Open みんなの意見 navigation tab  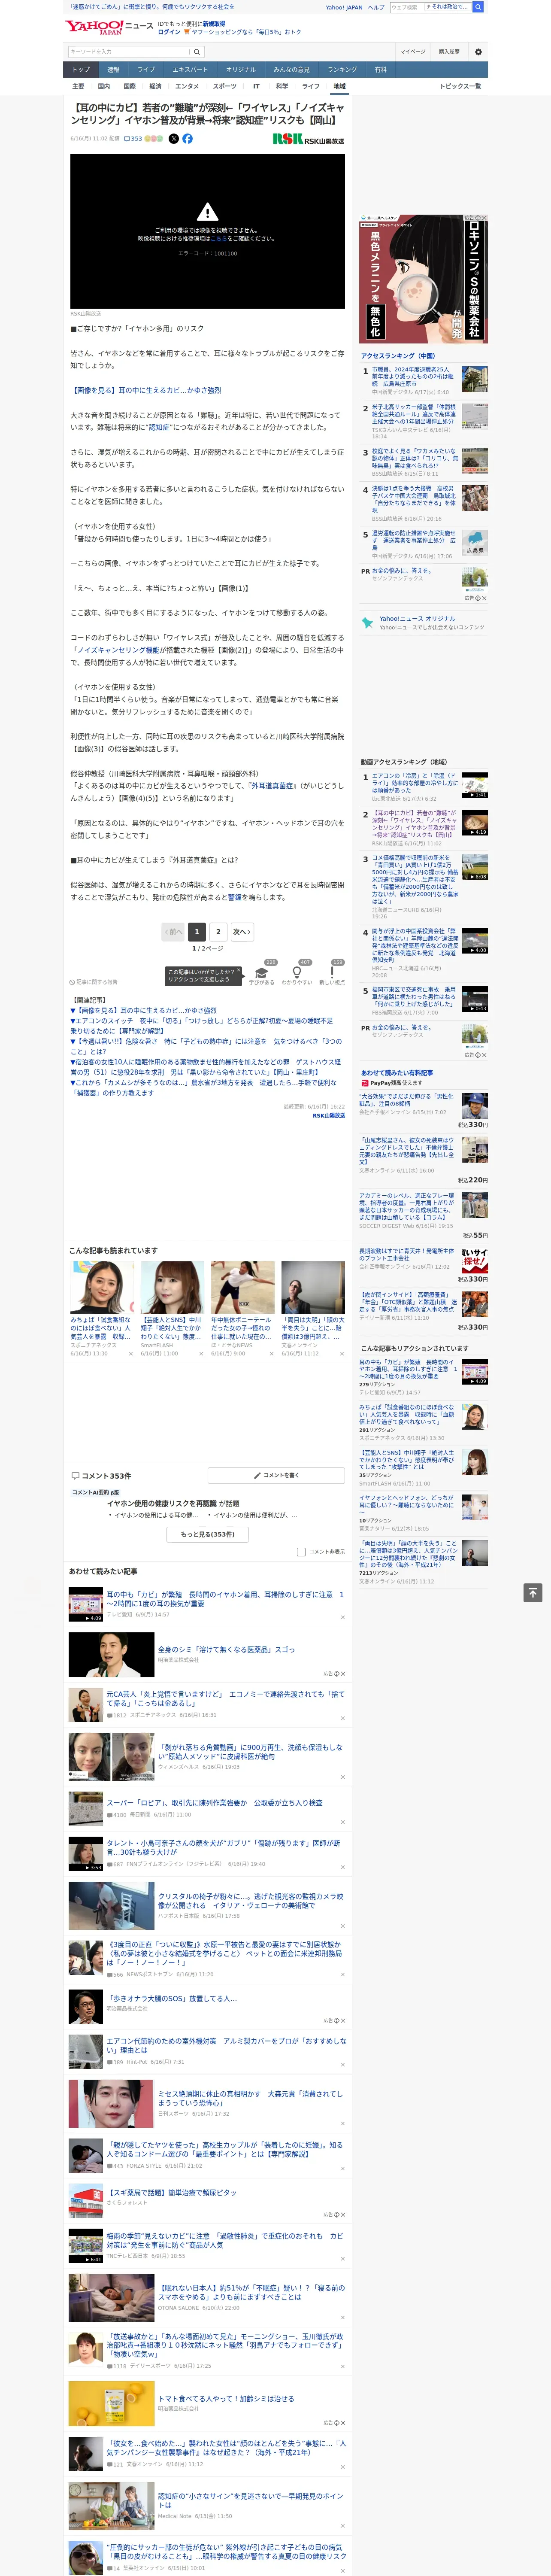coord(291,70)
